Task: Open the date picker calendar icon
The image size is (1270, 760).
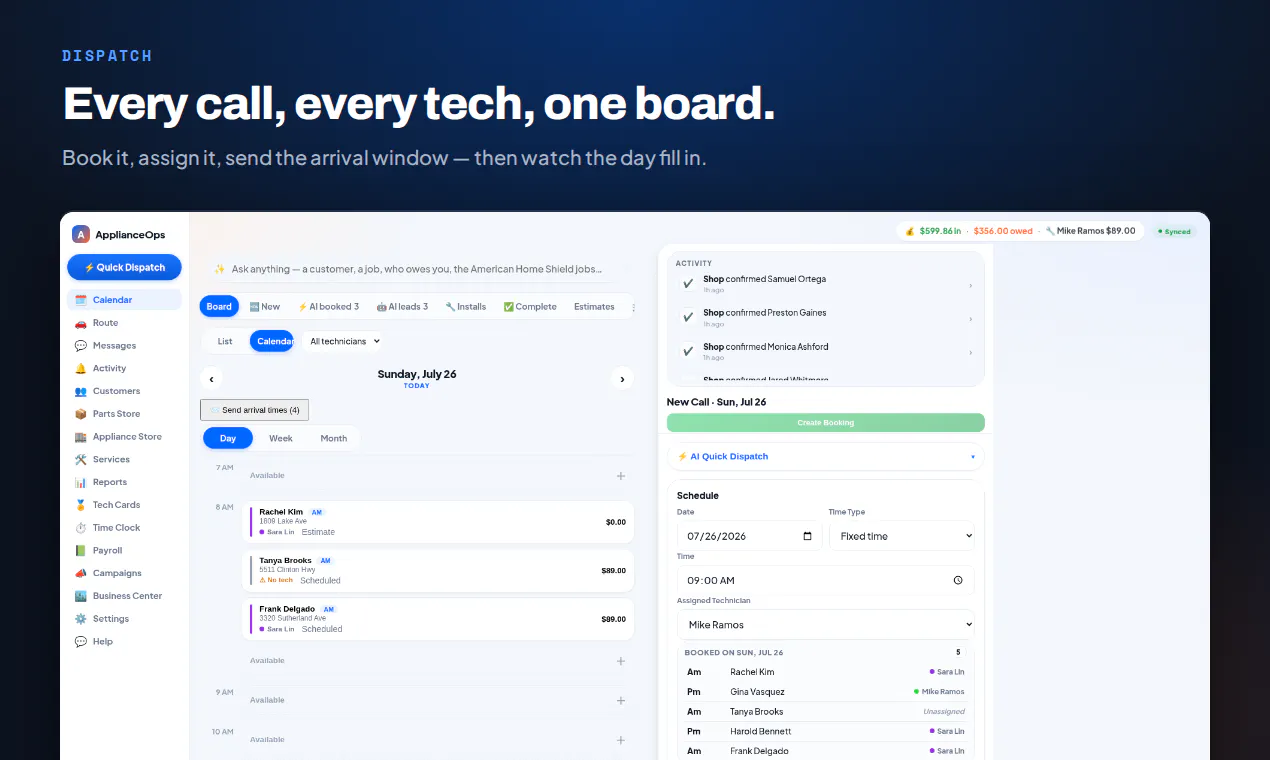Action: (808, 536)
